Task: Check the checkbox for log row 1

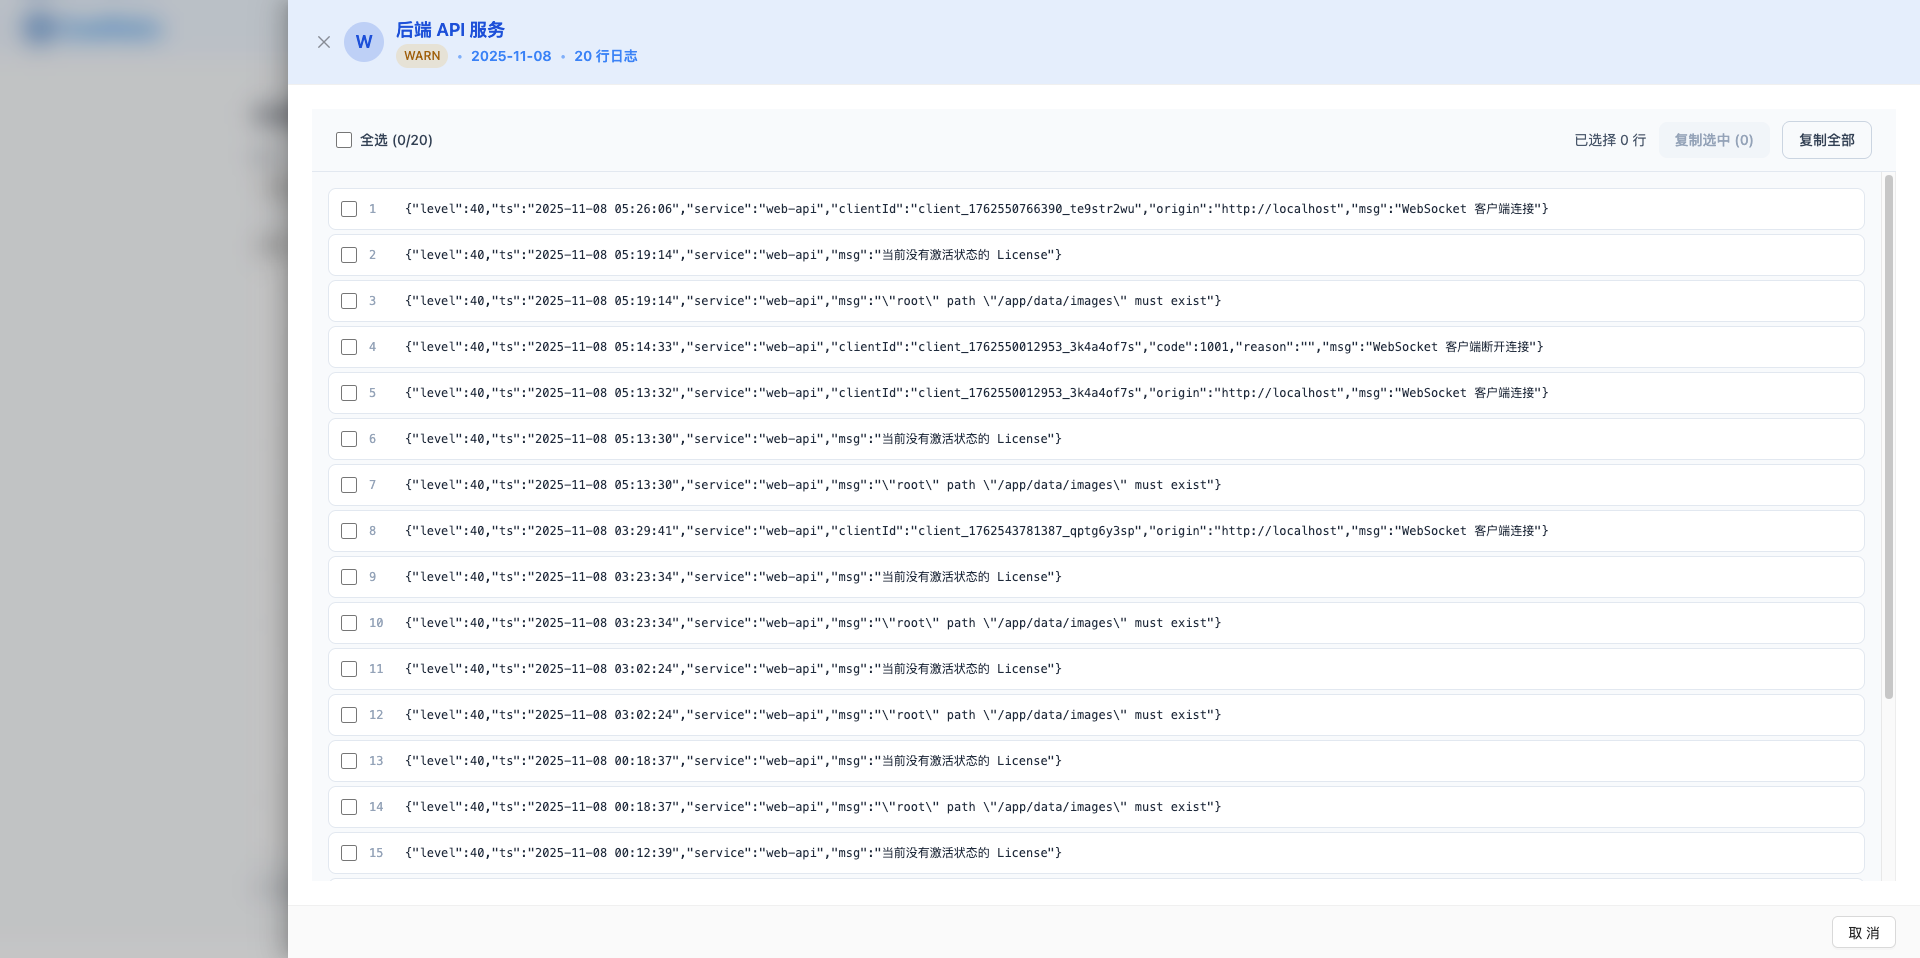Action: (x=349, y=209)
